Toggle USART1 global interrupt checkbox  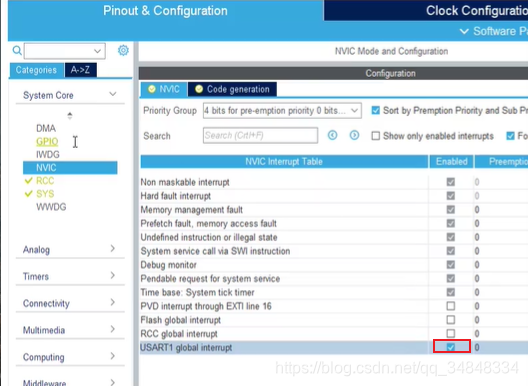pos(451,347)
